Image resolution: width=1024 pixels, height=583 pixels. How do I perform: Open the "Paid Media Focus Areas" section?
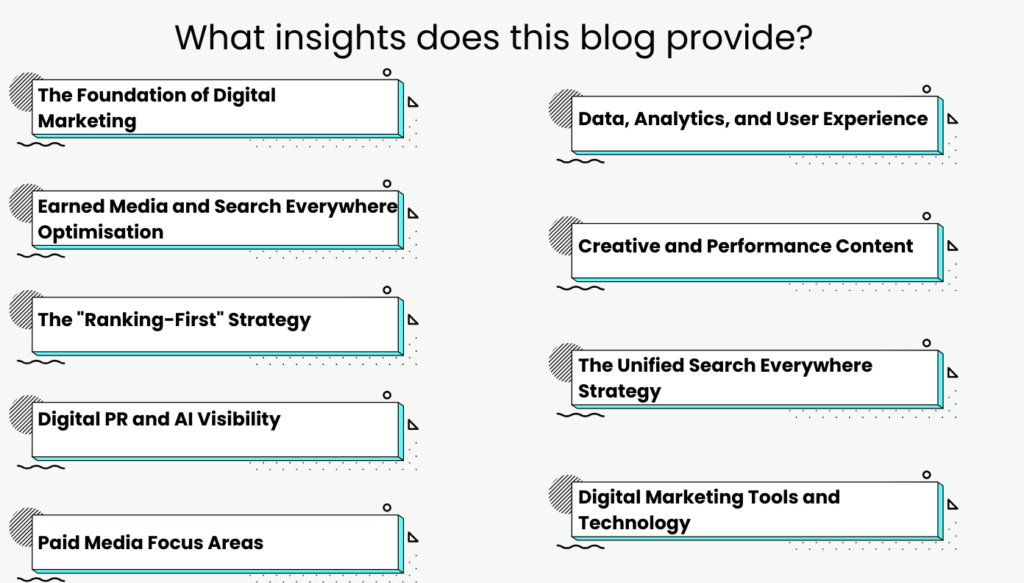point(216,543)
